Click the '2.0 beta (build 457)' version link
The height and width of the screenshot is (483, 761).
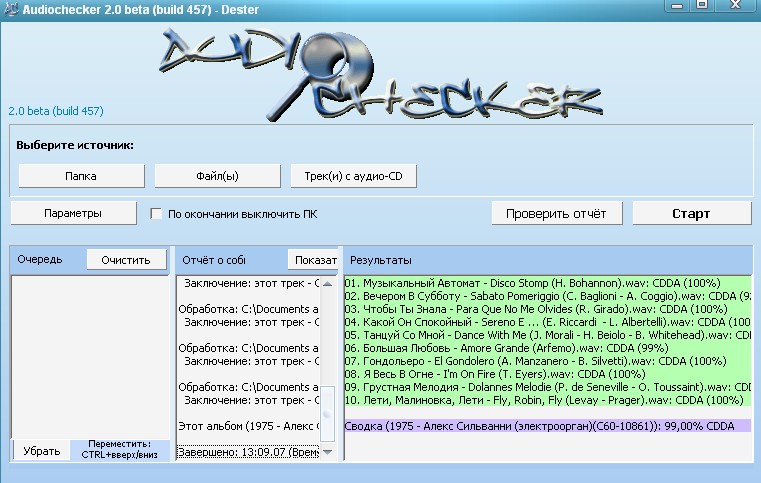coord(56,111)
